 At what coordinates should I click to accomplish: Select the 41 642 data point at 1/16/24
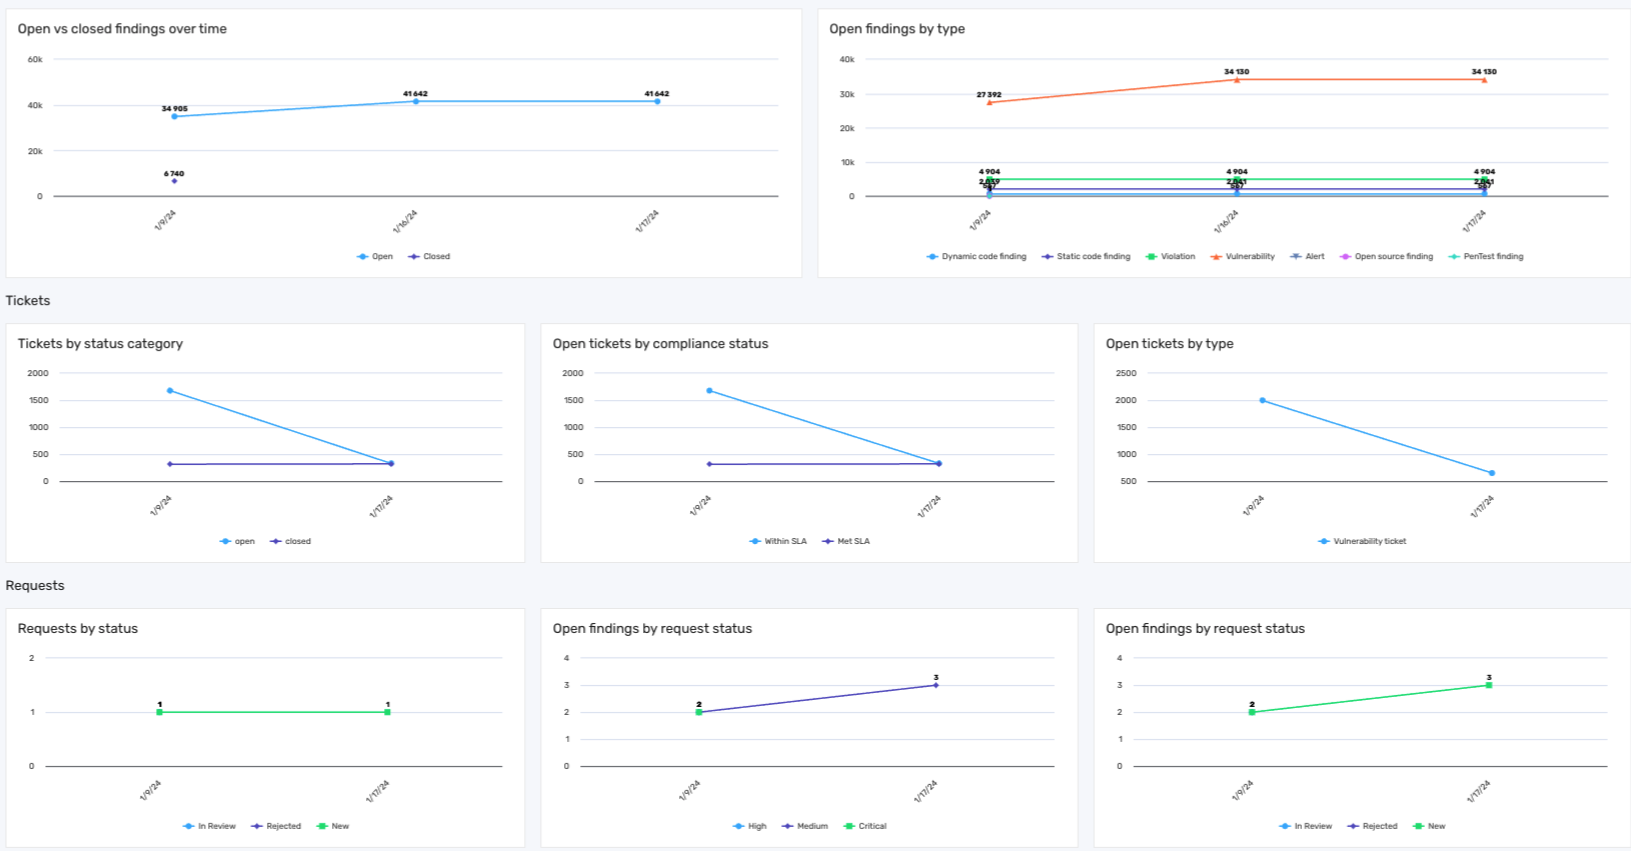416,101
